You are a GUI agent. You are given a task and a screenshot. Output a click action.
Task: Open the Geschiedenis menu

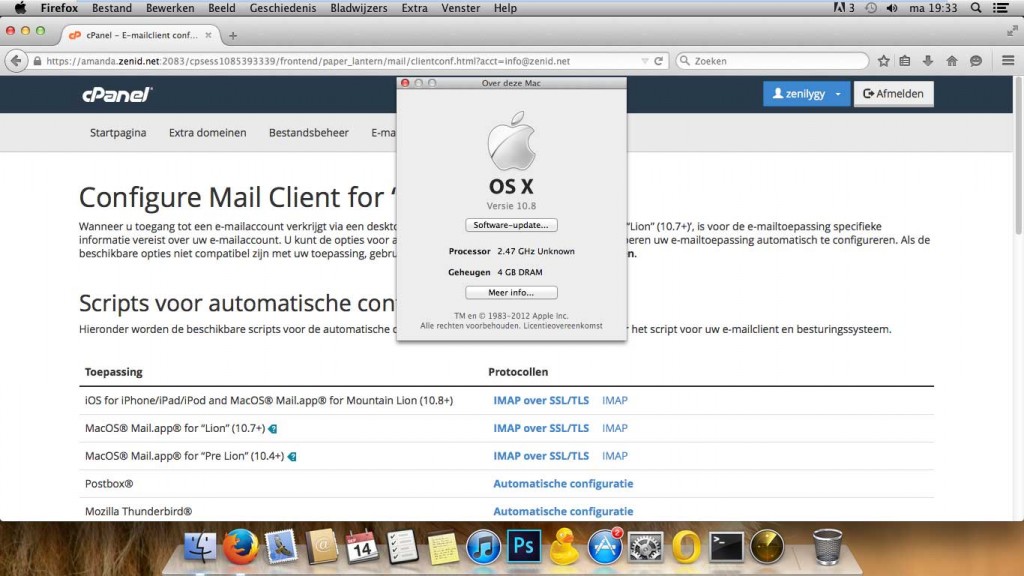click(x=283, y=8)
